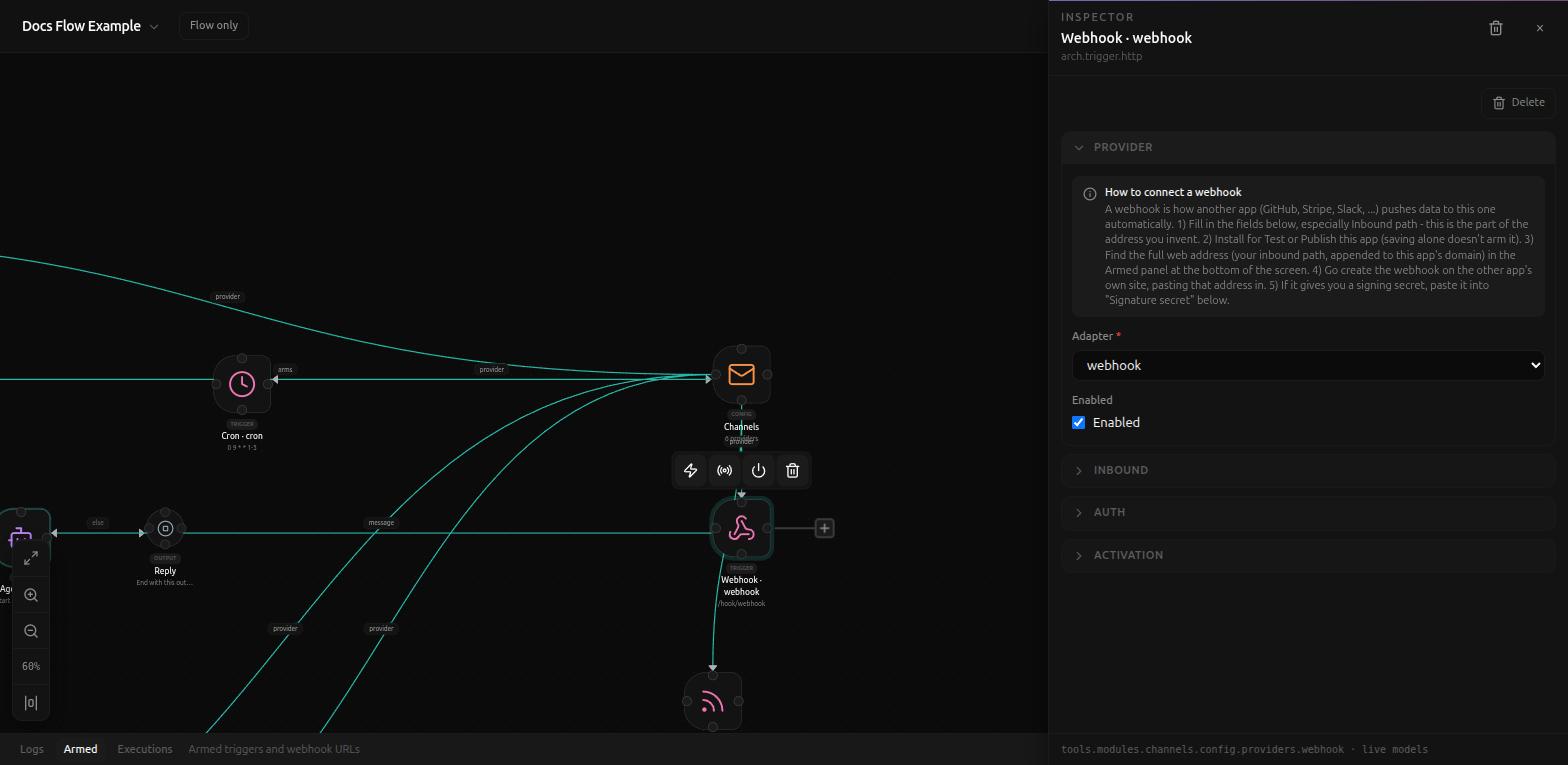Select the Channels envelope node
Screen dimensions: 1568x765
pyautogui.click(x=742, y=374)
